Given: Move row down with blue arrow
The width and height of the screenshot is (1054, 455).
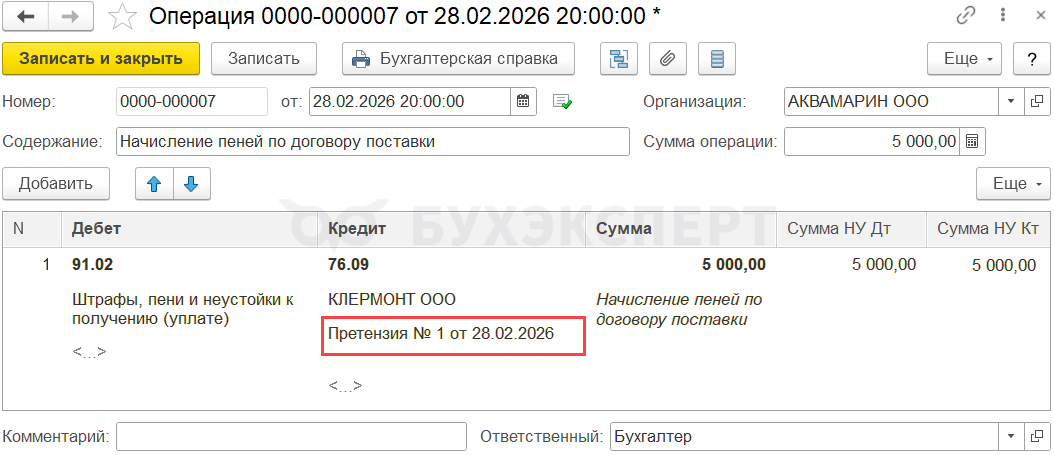Looking at the screenshot, I should pos(191,184).
